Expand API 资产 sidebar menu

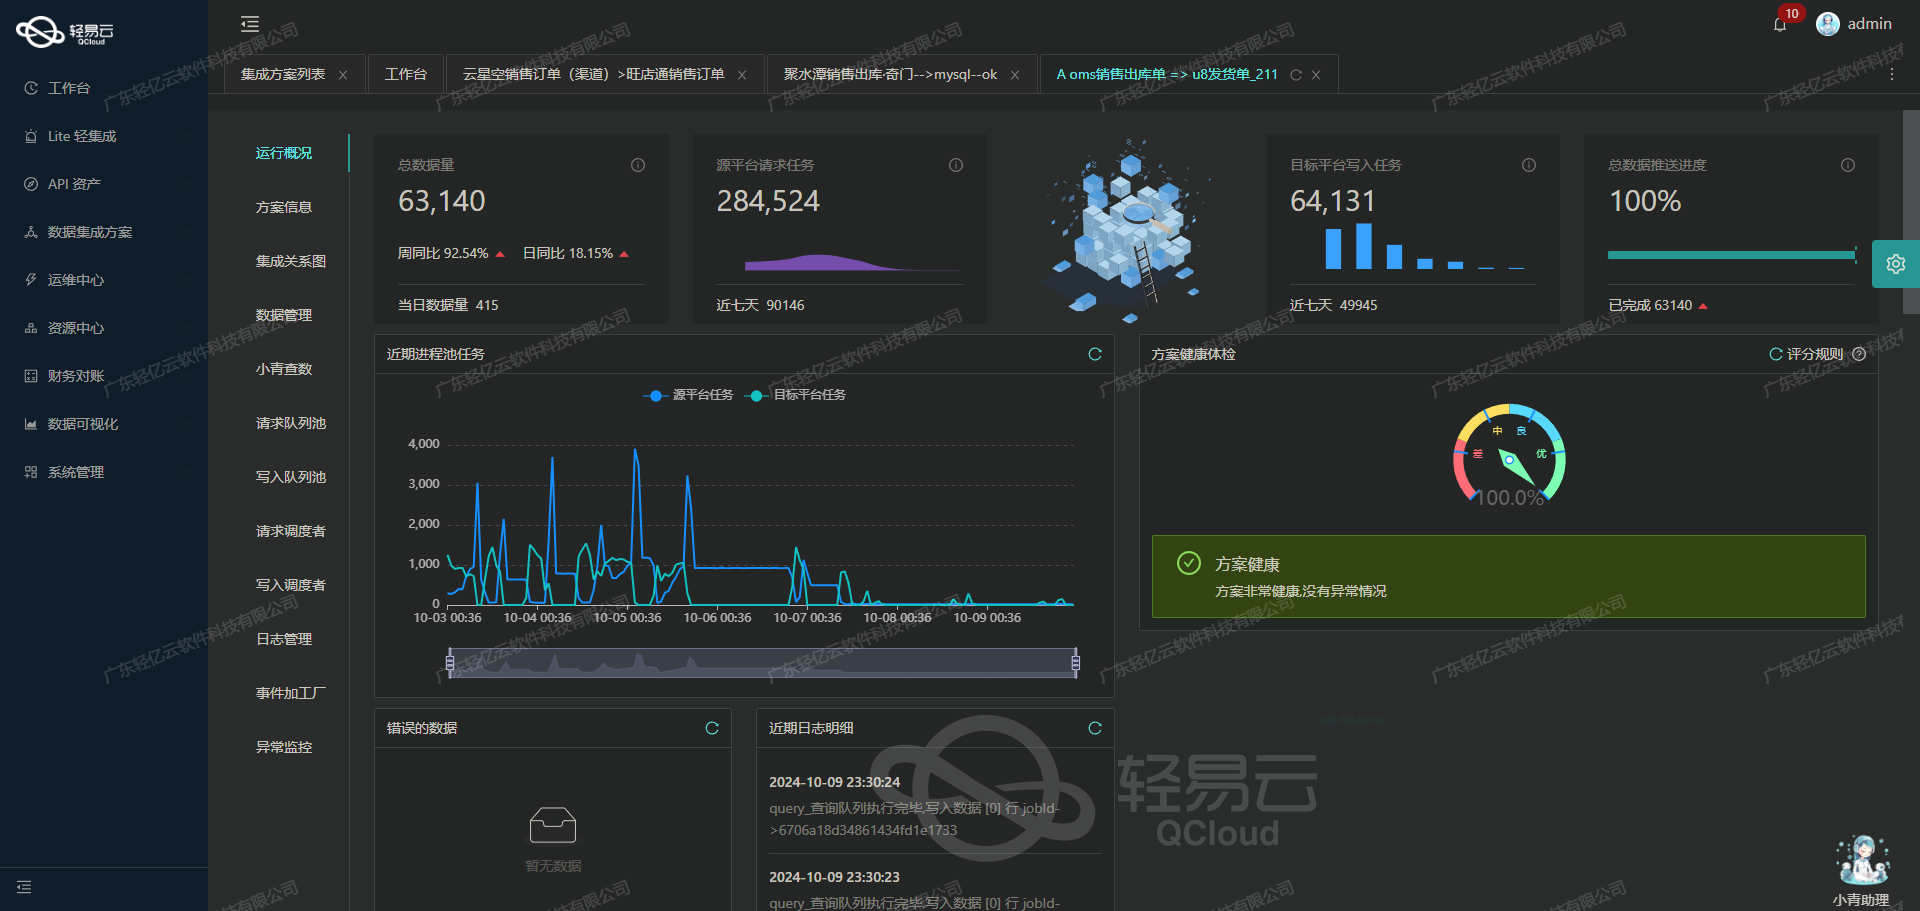point(104,184)
